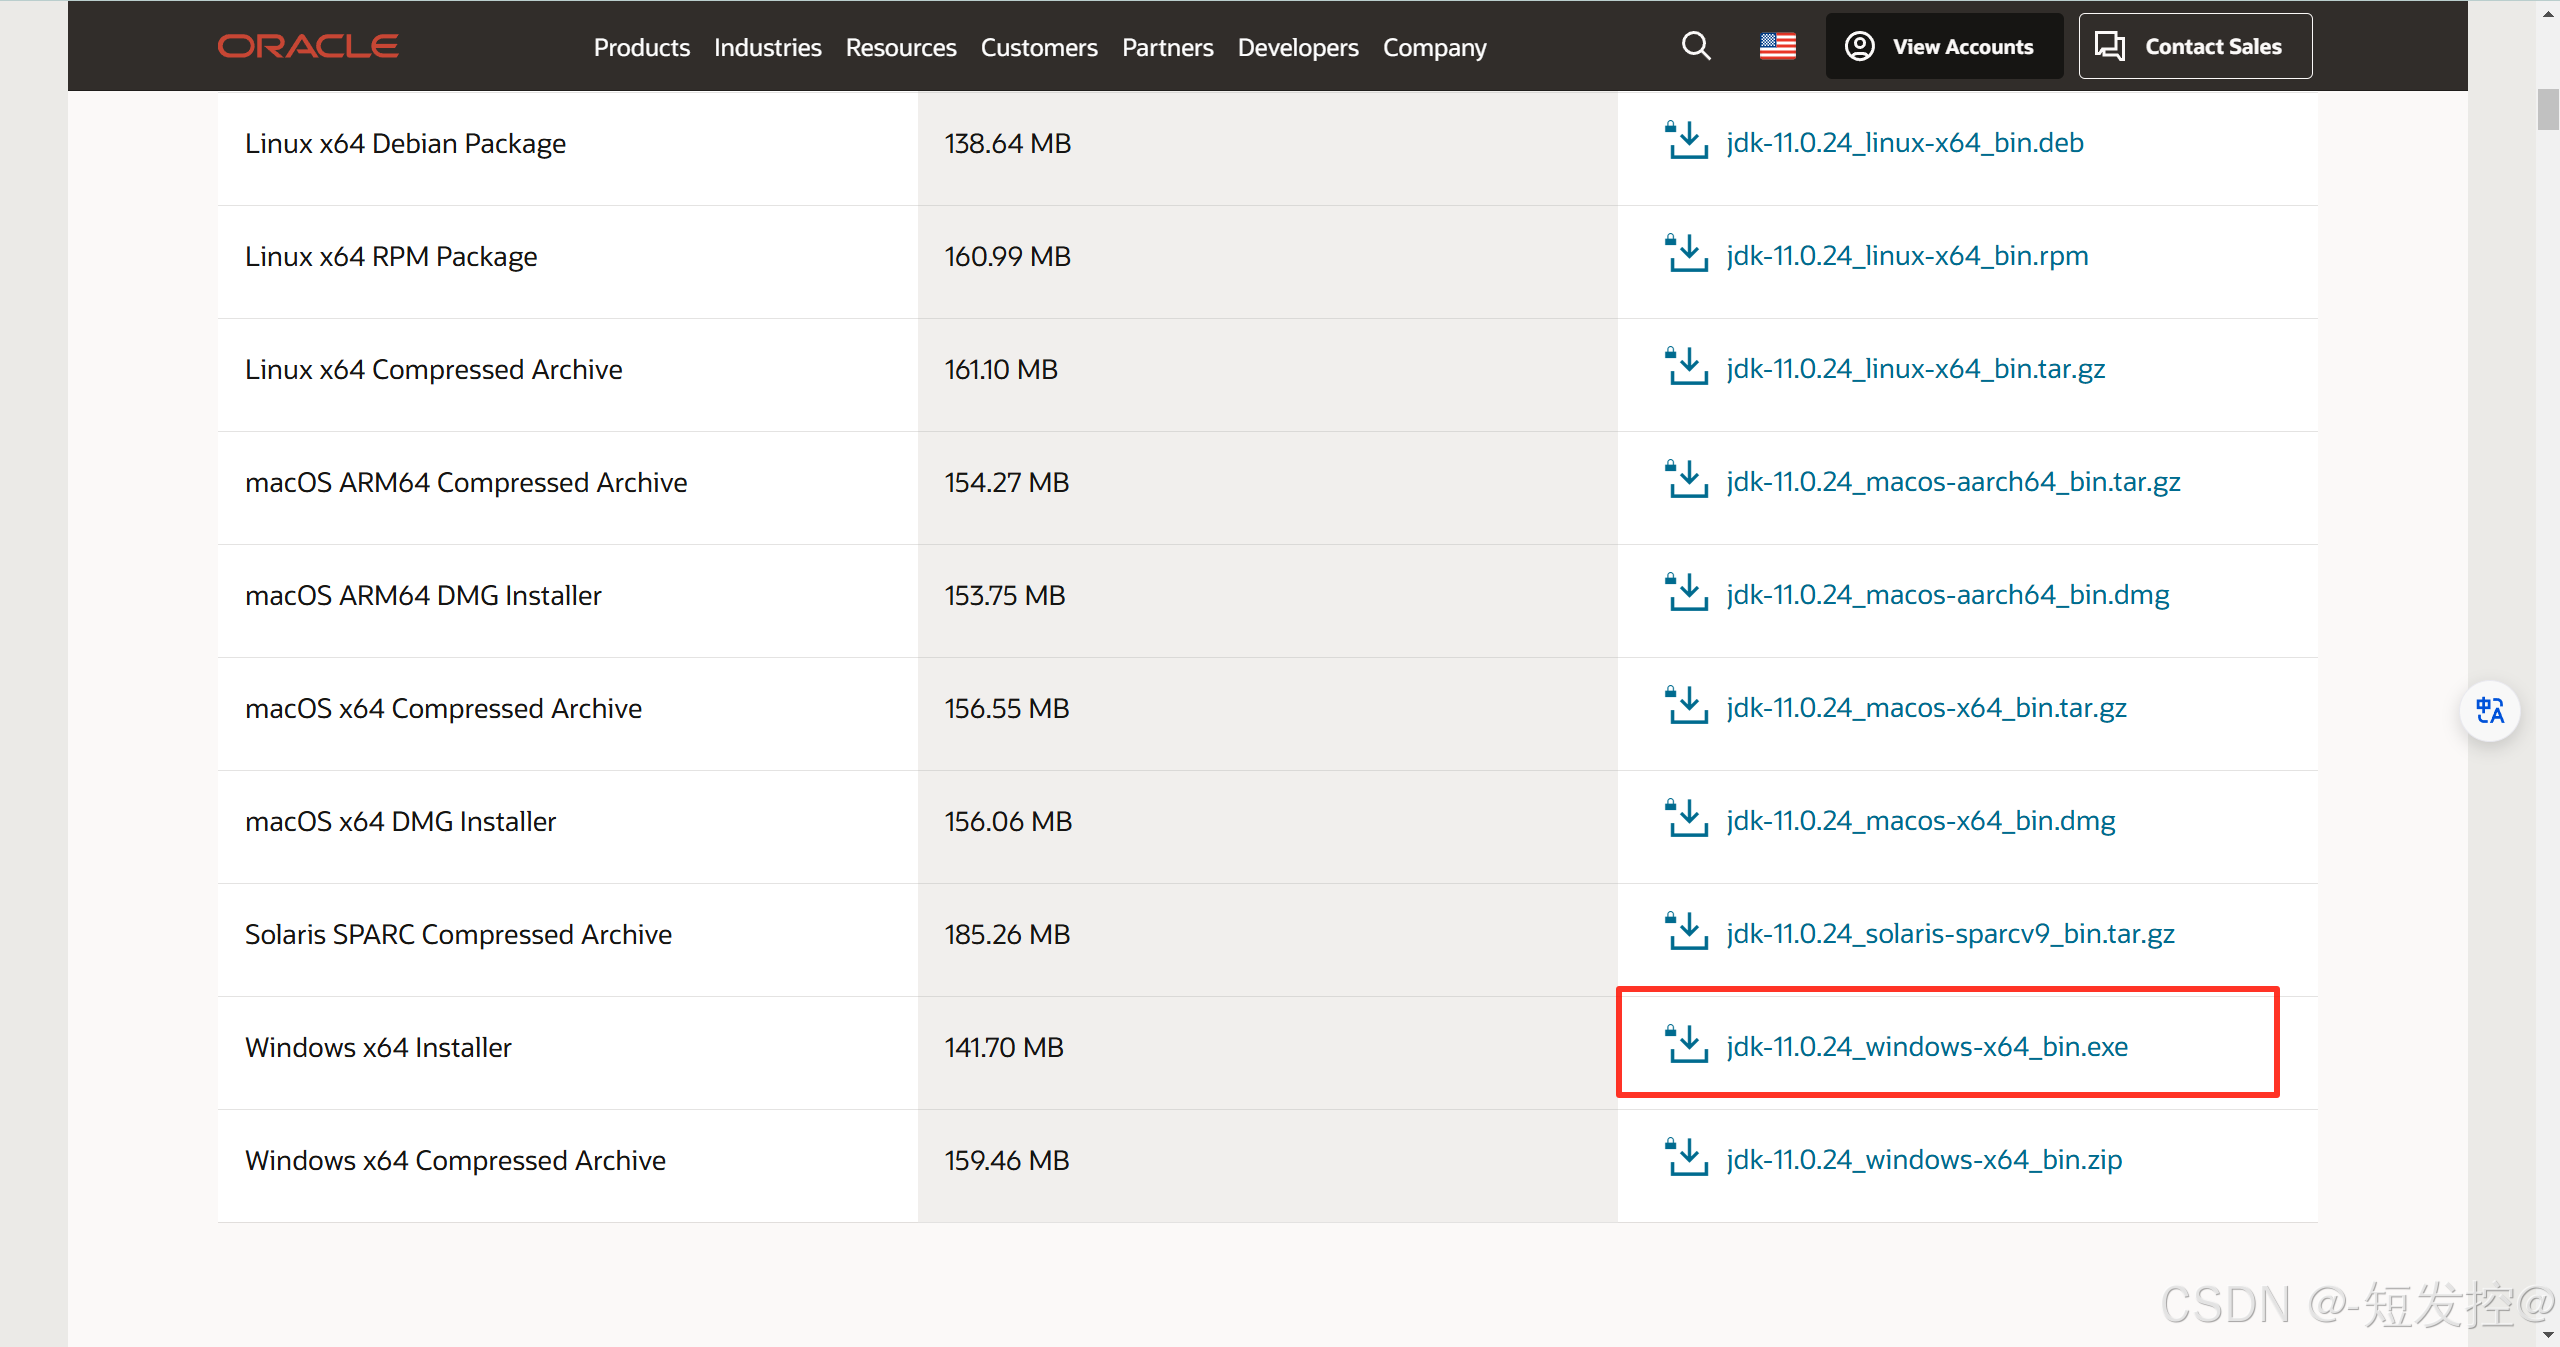Select 'macOS x64 DMG Installer' text
Screen dimensions: 2560x1347
click(x=400, y=822)
